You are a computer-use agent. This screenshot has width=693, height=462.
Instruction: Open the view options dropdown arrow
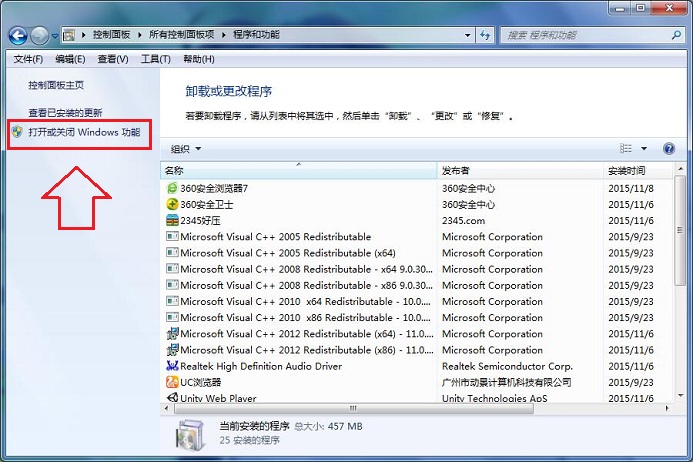(644, 149)
